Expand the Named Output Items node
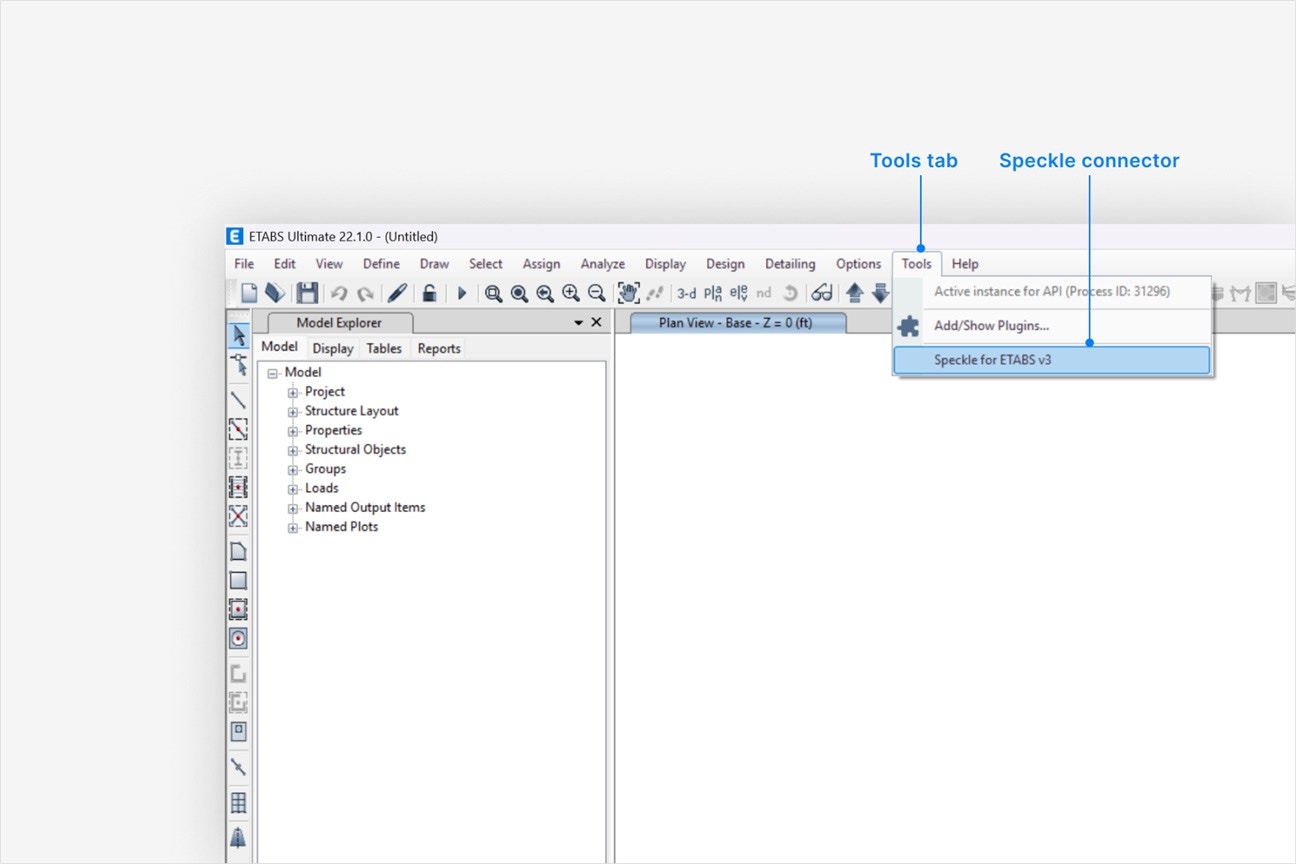 coord(293,508)
